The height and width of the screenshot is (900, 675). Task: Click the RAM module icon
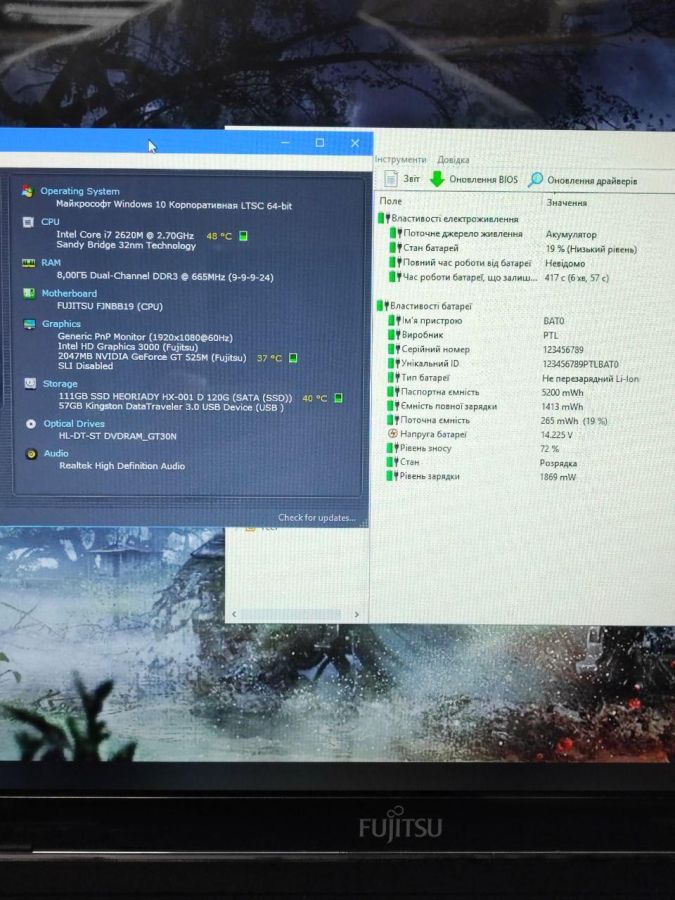[28, 263]
